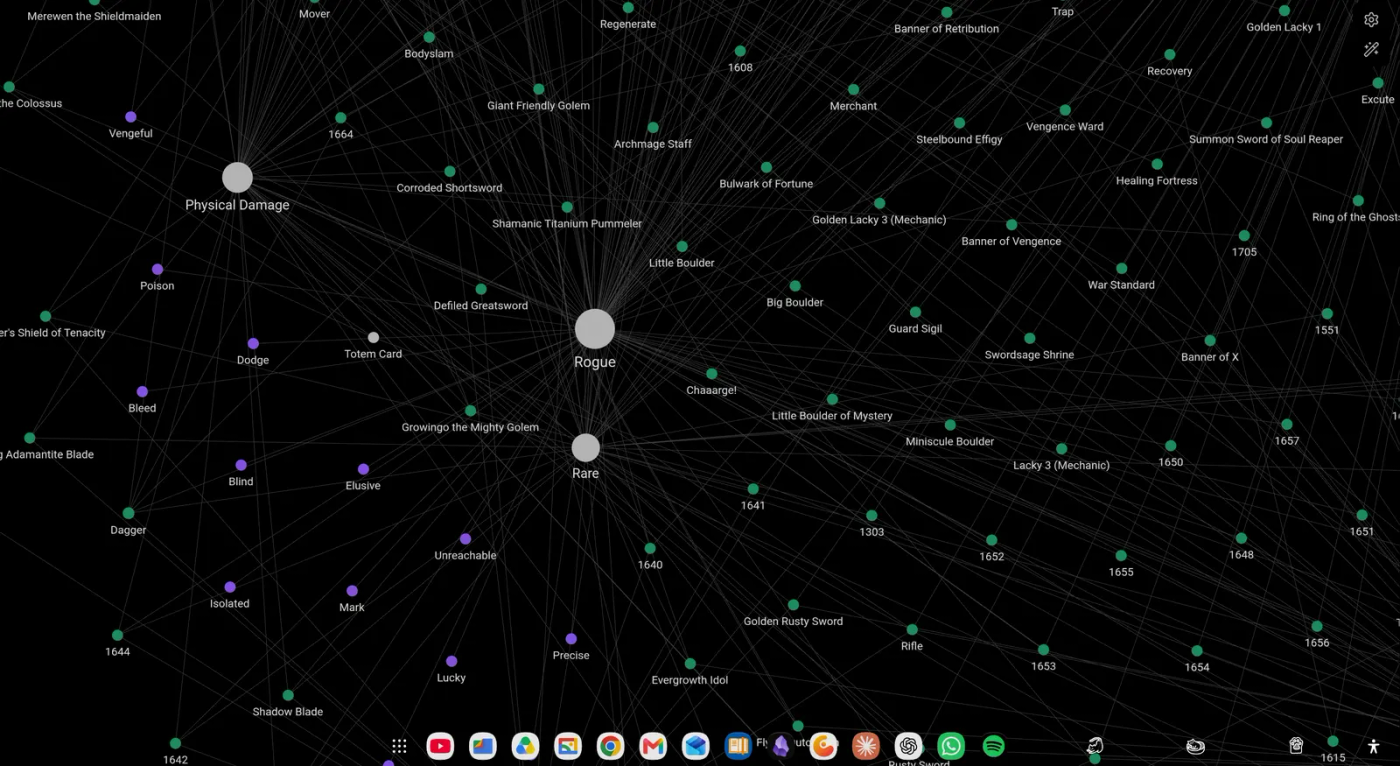Click the Isolated purple node

coord(230,587)
